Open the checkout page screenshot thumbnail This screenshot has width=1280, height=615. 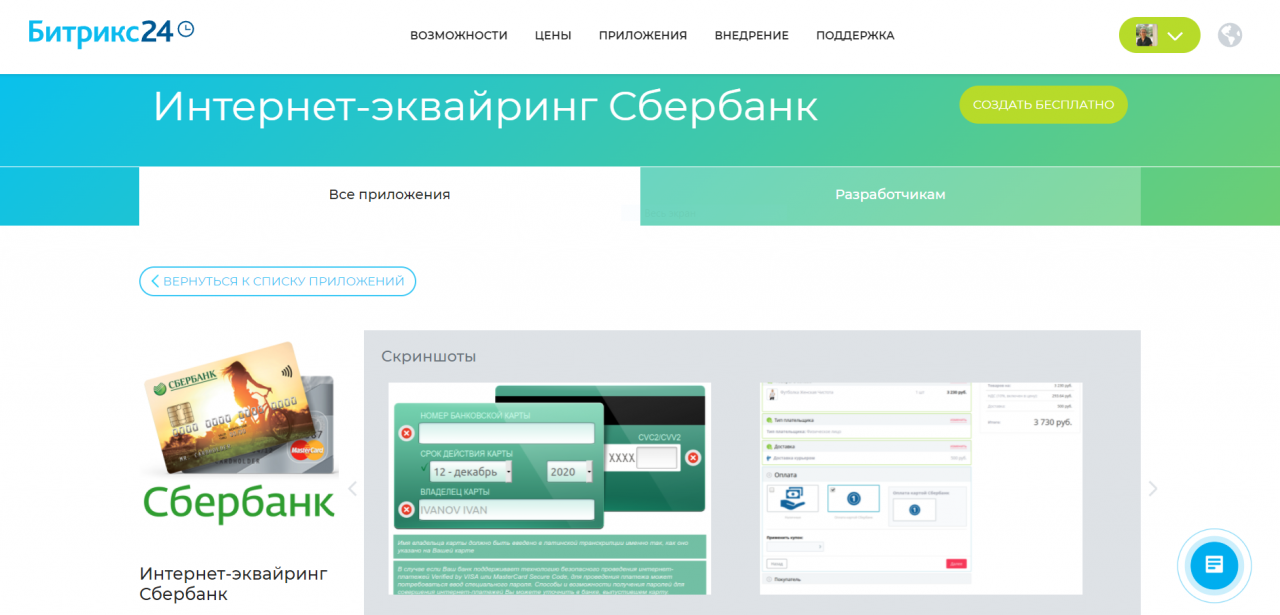(920, 488)
